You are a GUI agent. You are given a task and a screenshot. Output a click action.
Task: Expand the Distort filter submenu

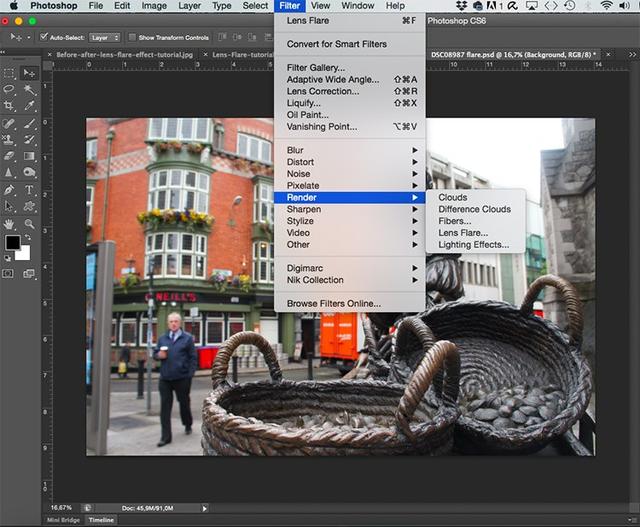pos(300,162)
